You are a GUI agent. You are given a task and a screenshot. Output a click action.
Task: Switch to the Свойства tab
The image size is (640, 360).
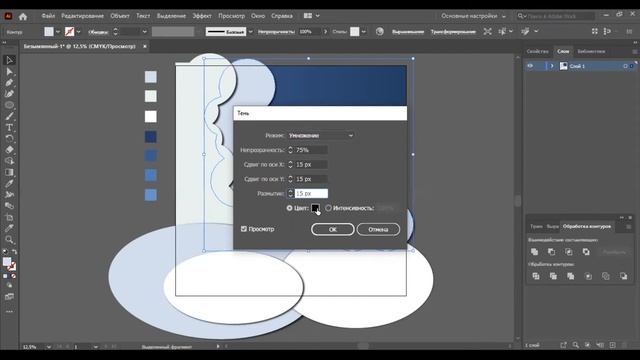pos(538,51)
